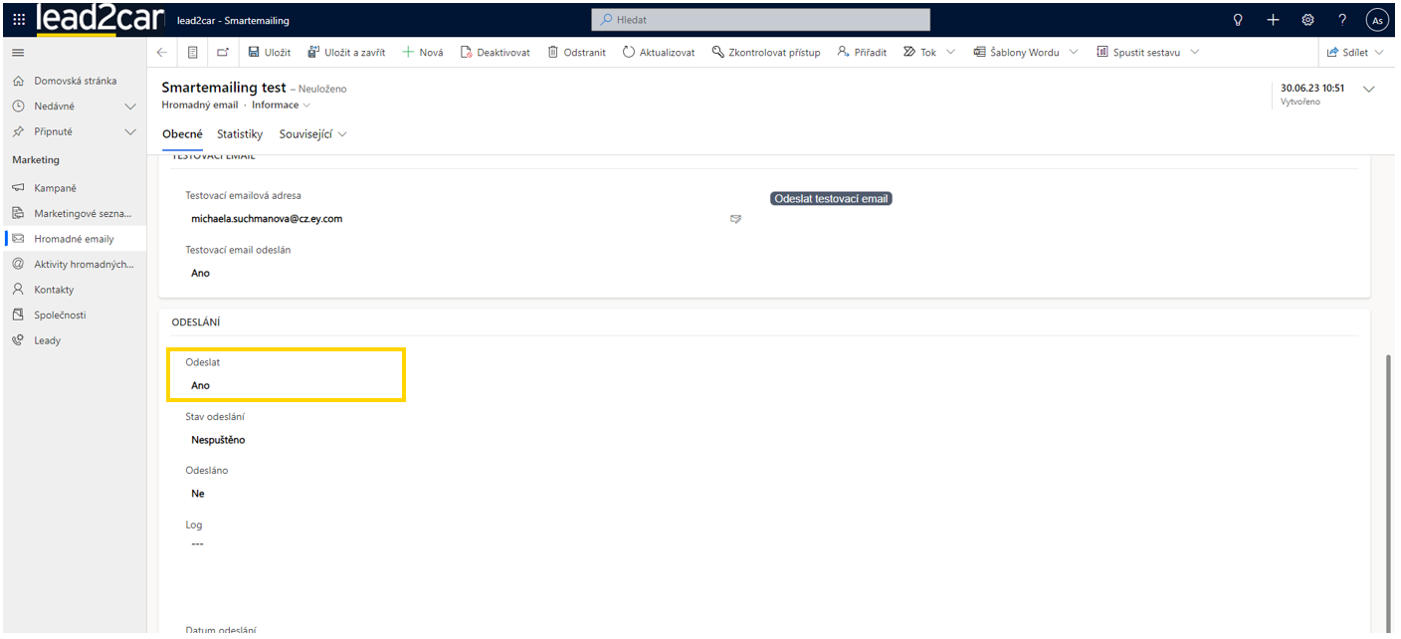Click the plus quick create icon
Viewport: 1401px width, 639px height.
click(1272, 20)
